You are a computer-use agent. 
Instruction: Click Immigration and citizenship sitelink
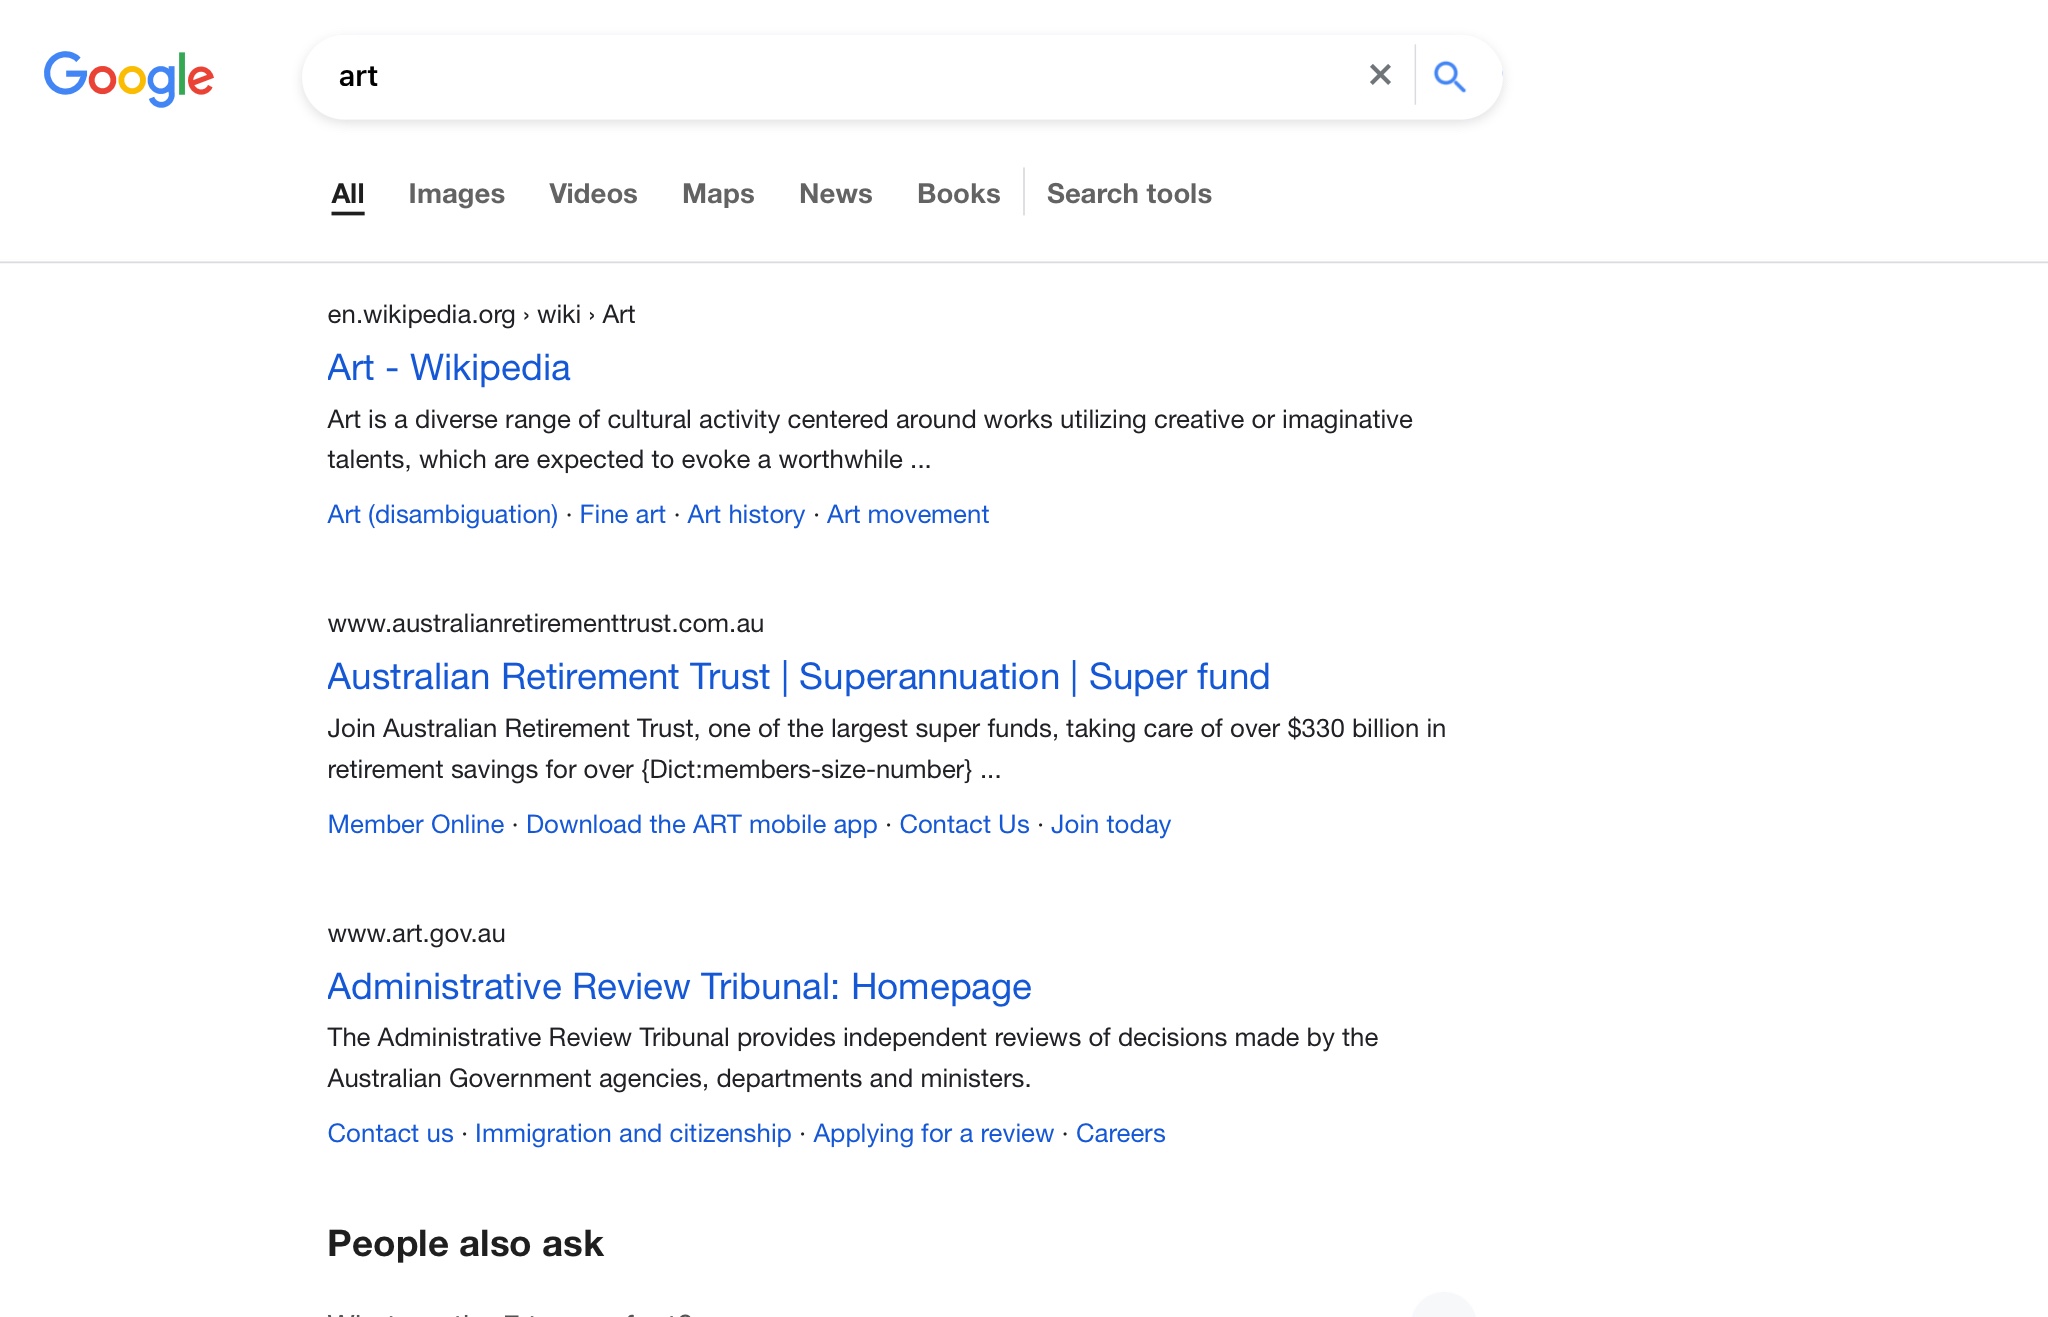click(633, 1133)
